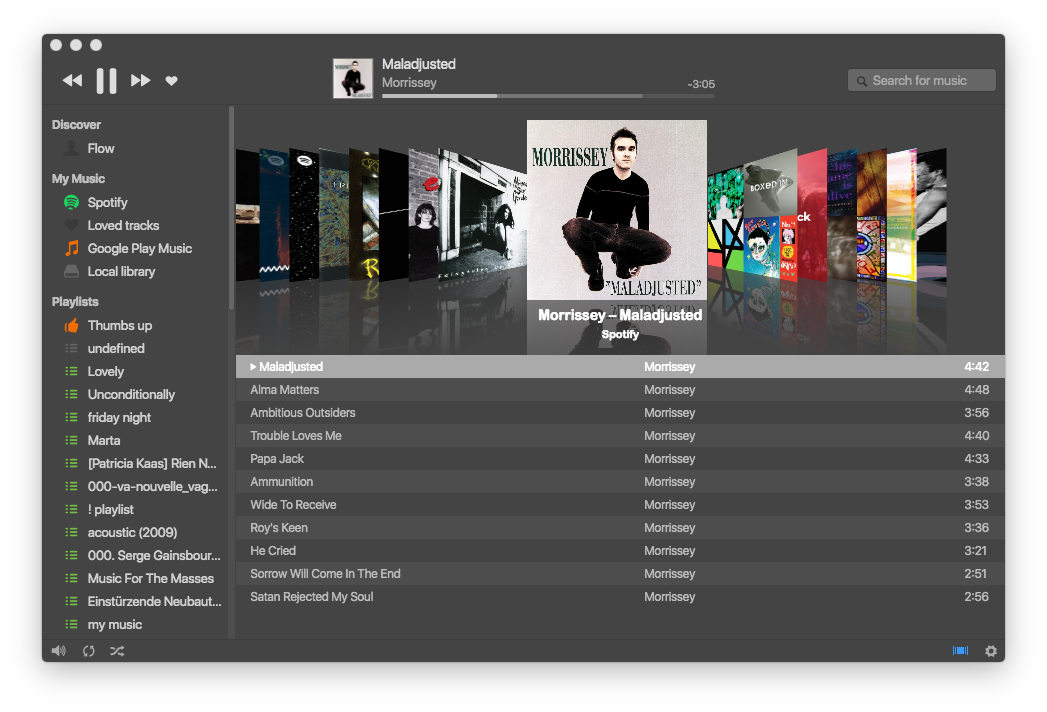Screen dimensions: 1047x712
Task: Click the Search for music field
Action: coord(921,80)
